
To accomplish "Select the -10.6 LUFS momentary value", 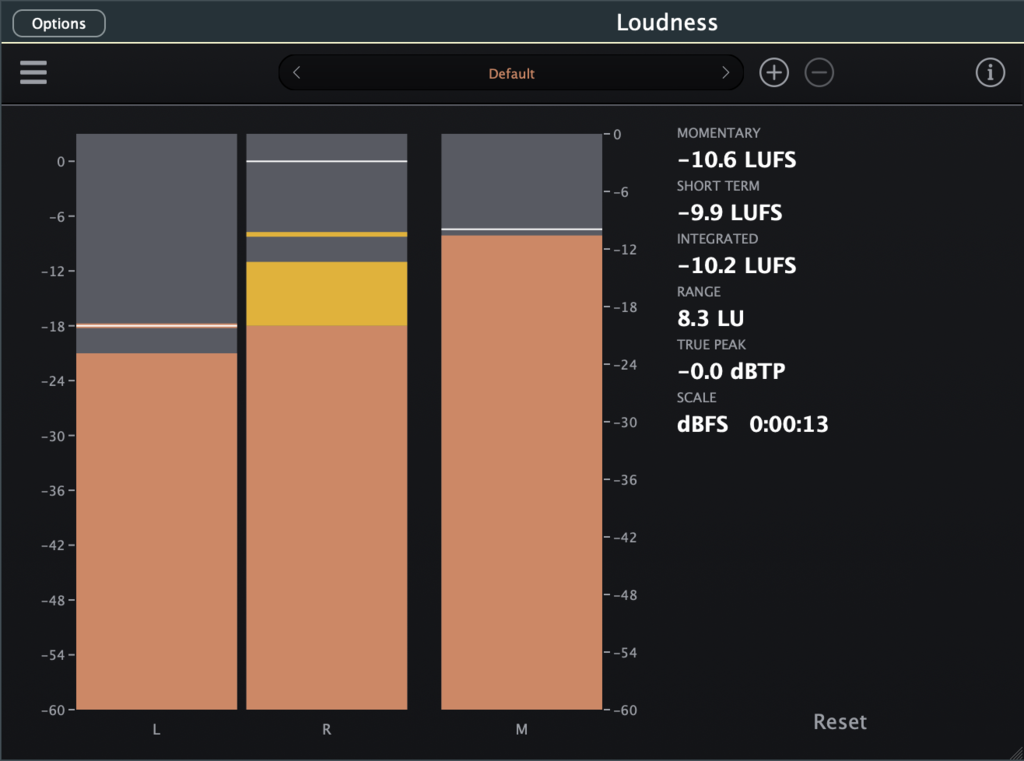I will (x=737, y=160).
